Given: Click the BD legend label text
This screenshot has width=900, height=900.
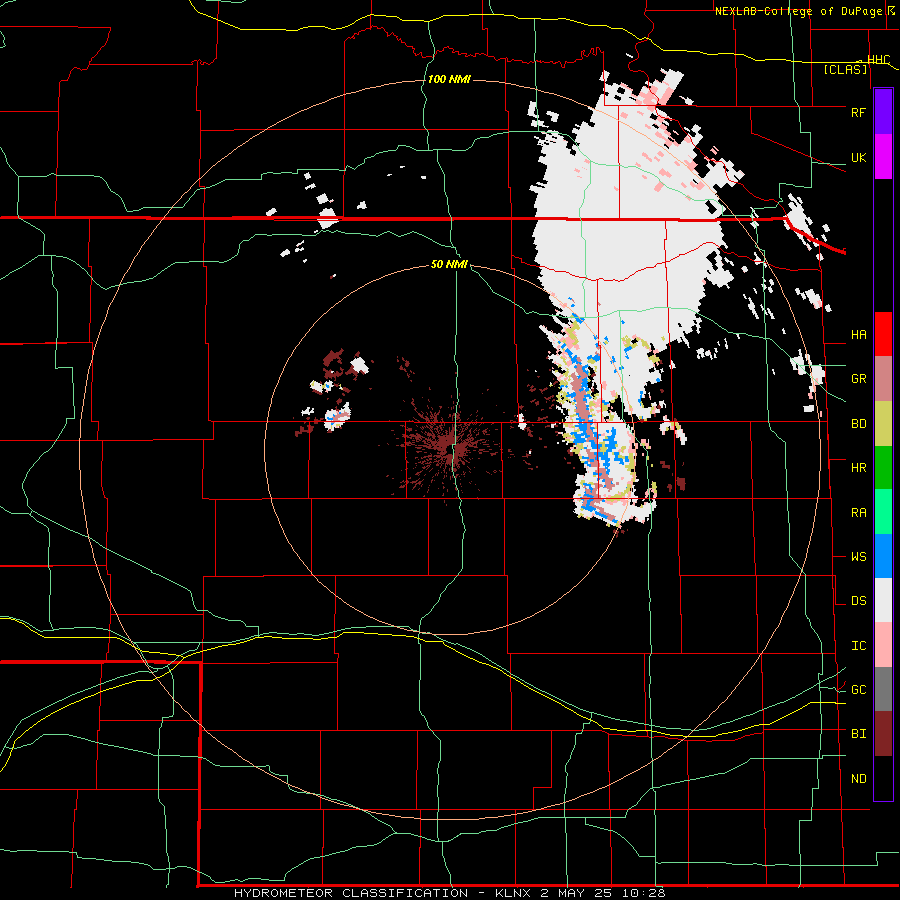Looking at the screenshot, I should tap(858, 424).
